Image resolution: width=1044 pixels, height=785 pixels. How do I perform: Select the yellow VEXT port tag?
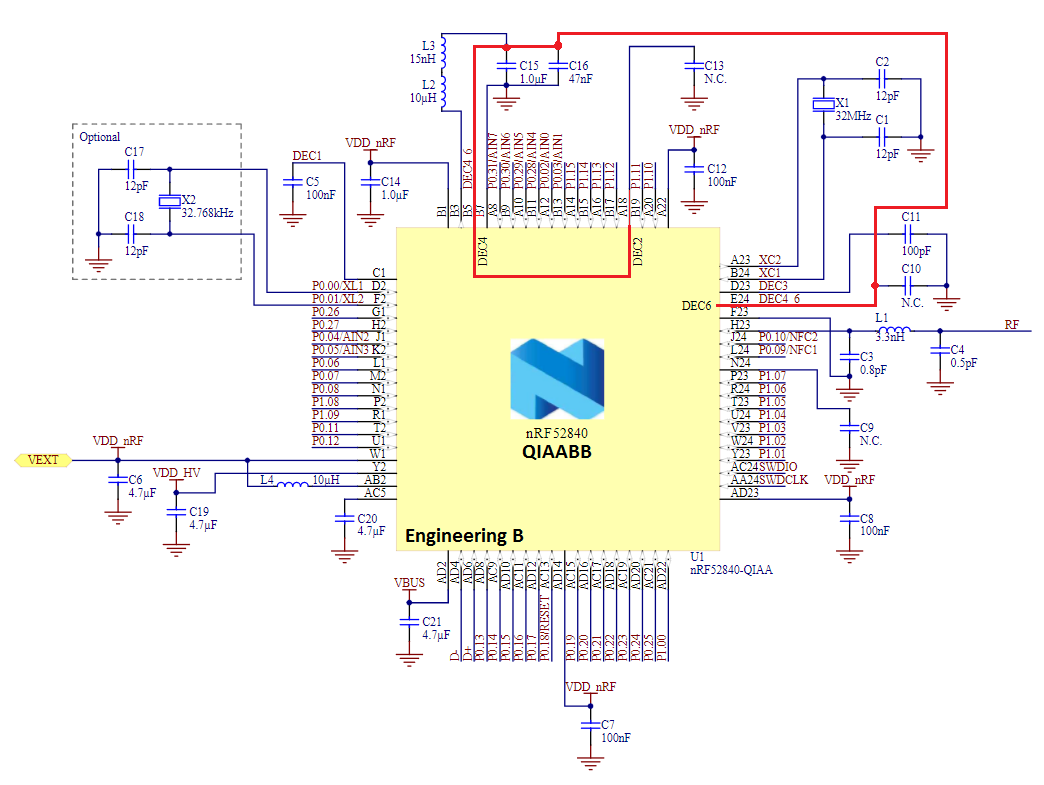pyautogui.click(x=43, y=460)
